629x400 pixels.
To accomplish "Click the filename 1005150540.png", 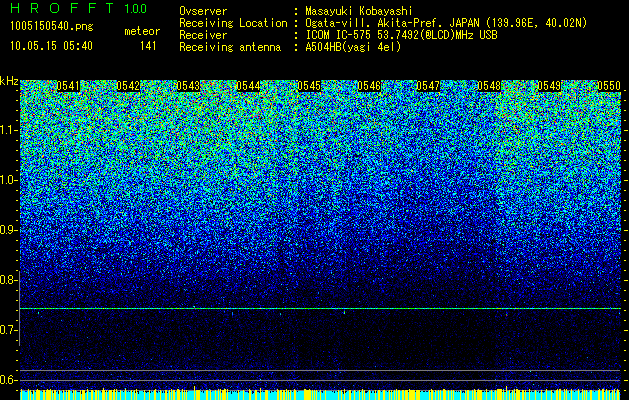I will (x=52, y=26).
